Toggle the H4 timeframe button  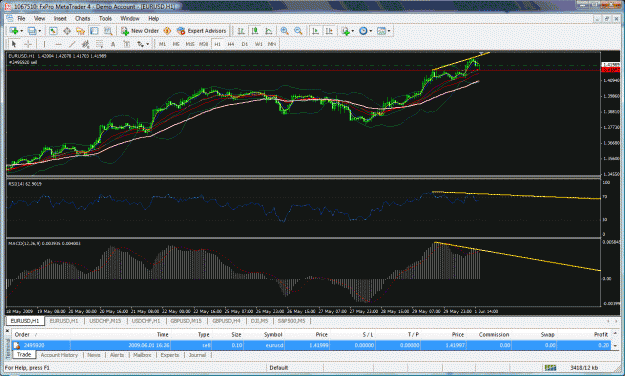(x=231, y=44)
